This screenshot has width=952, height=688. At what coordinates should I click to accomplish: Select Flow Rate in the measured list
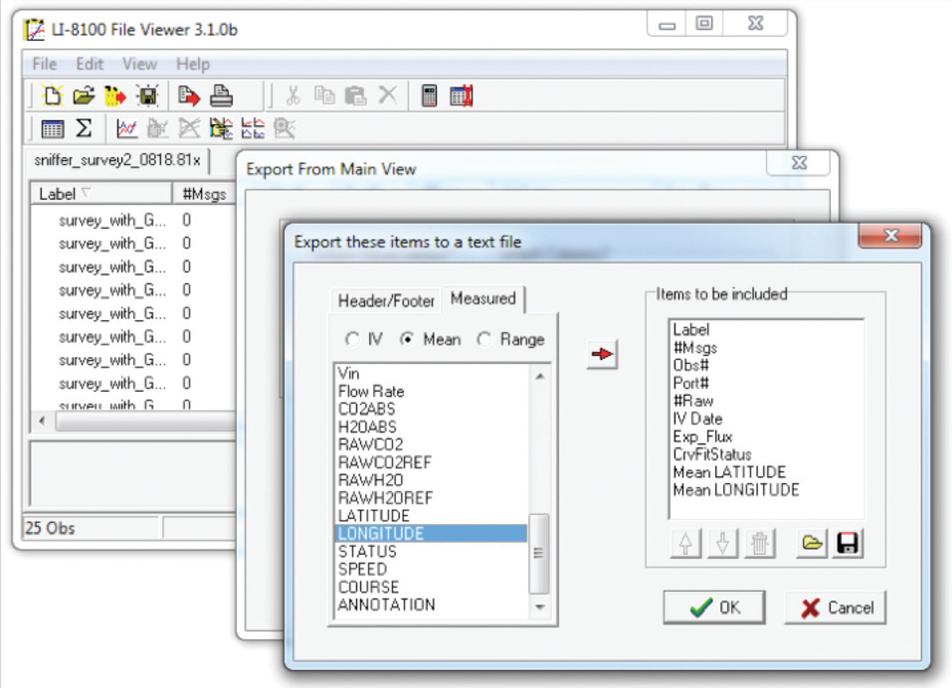(x=431, y=392)
